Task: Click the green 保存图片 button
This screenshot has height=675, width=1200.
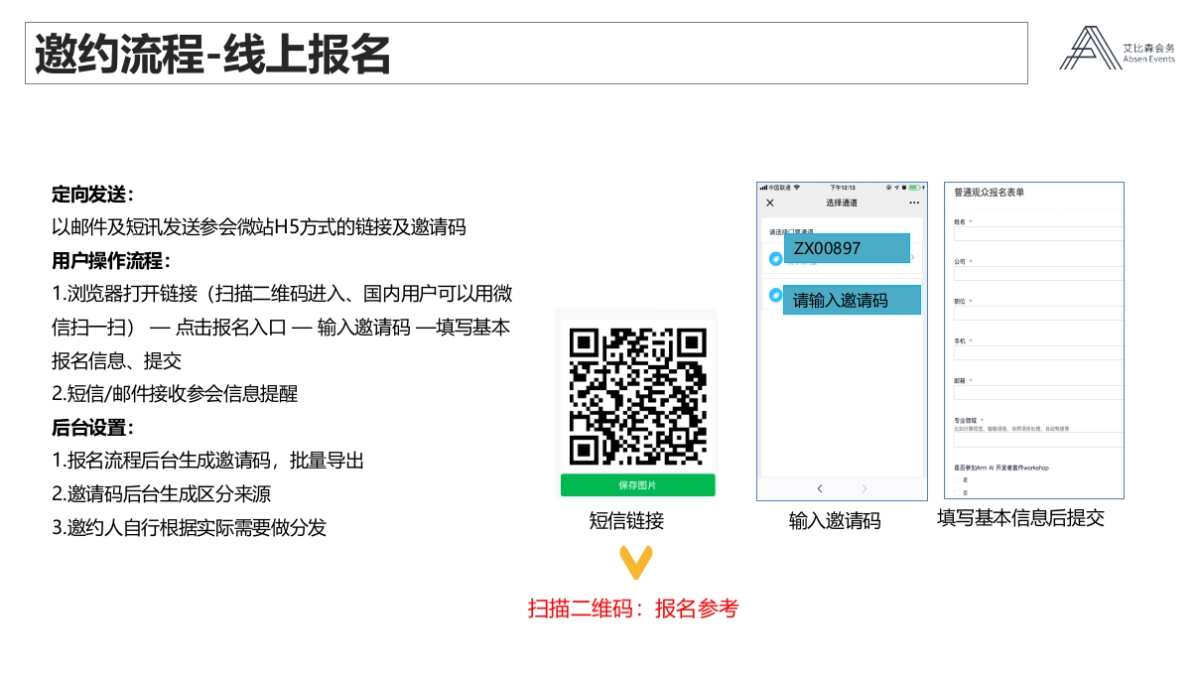Action: tap(640, 484)
